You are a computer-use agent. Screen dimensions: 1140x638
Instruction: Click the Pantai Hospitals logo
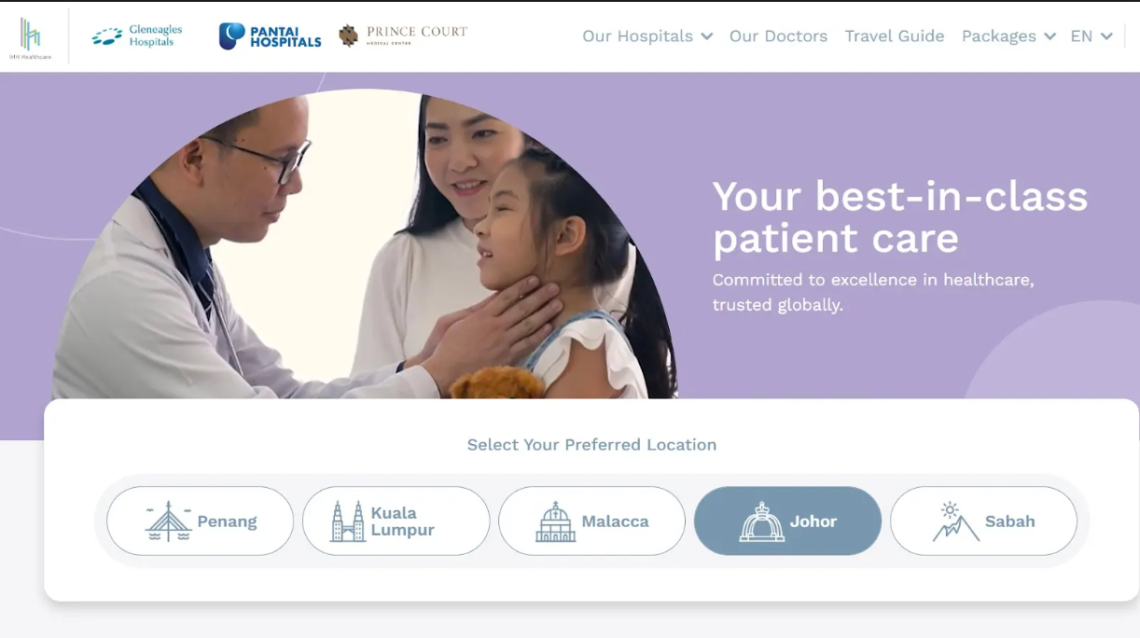270,36
